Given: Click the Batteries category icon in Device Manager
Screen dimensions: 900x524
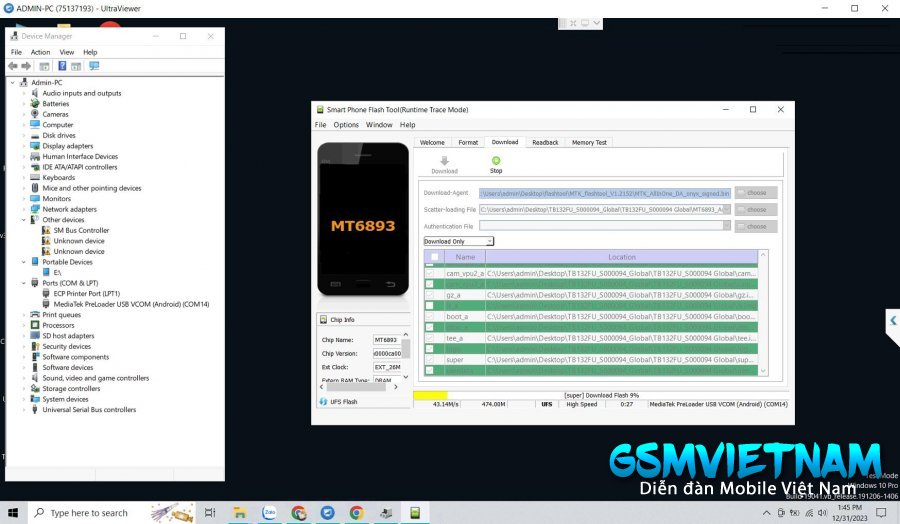Looking at the screenshot, I should pos(35,103).
